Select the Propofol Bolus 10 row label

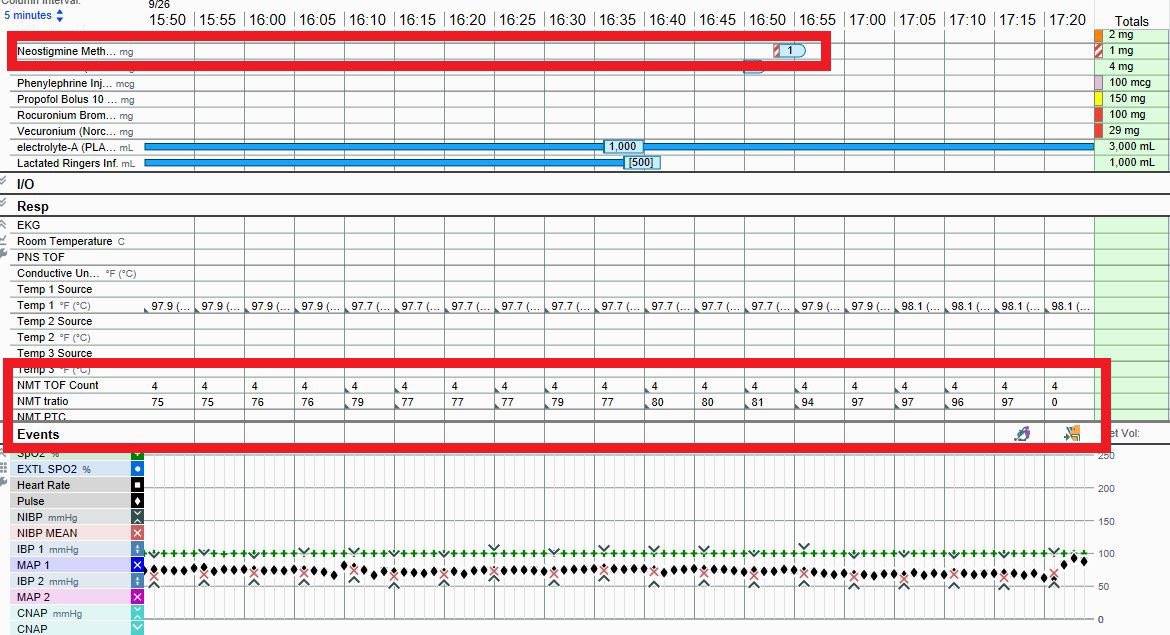[67, 99]
